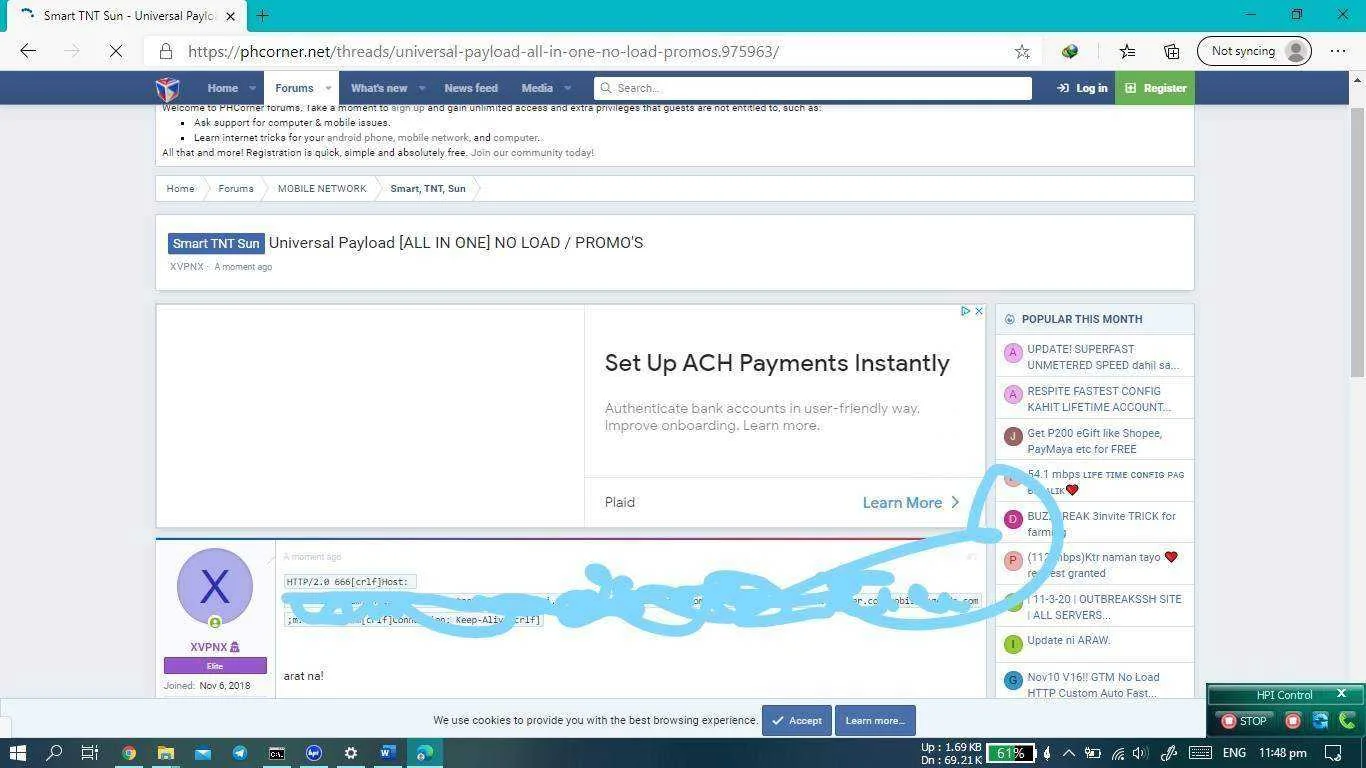This screenshot has height=768, width=1366.
Task: Click the Smart TNT Sun thread prefix label
Action: (x=215, y=243)
